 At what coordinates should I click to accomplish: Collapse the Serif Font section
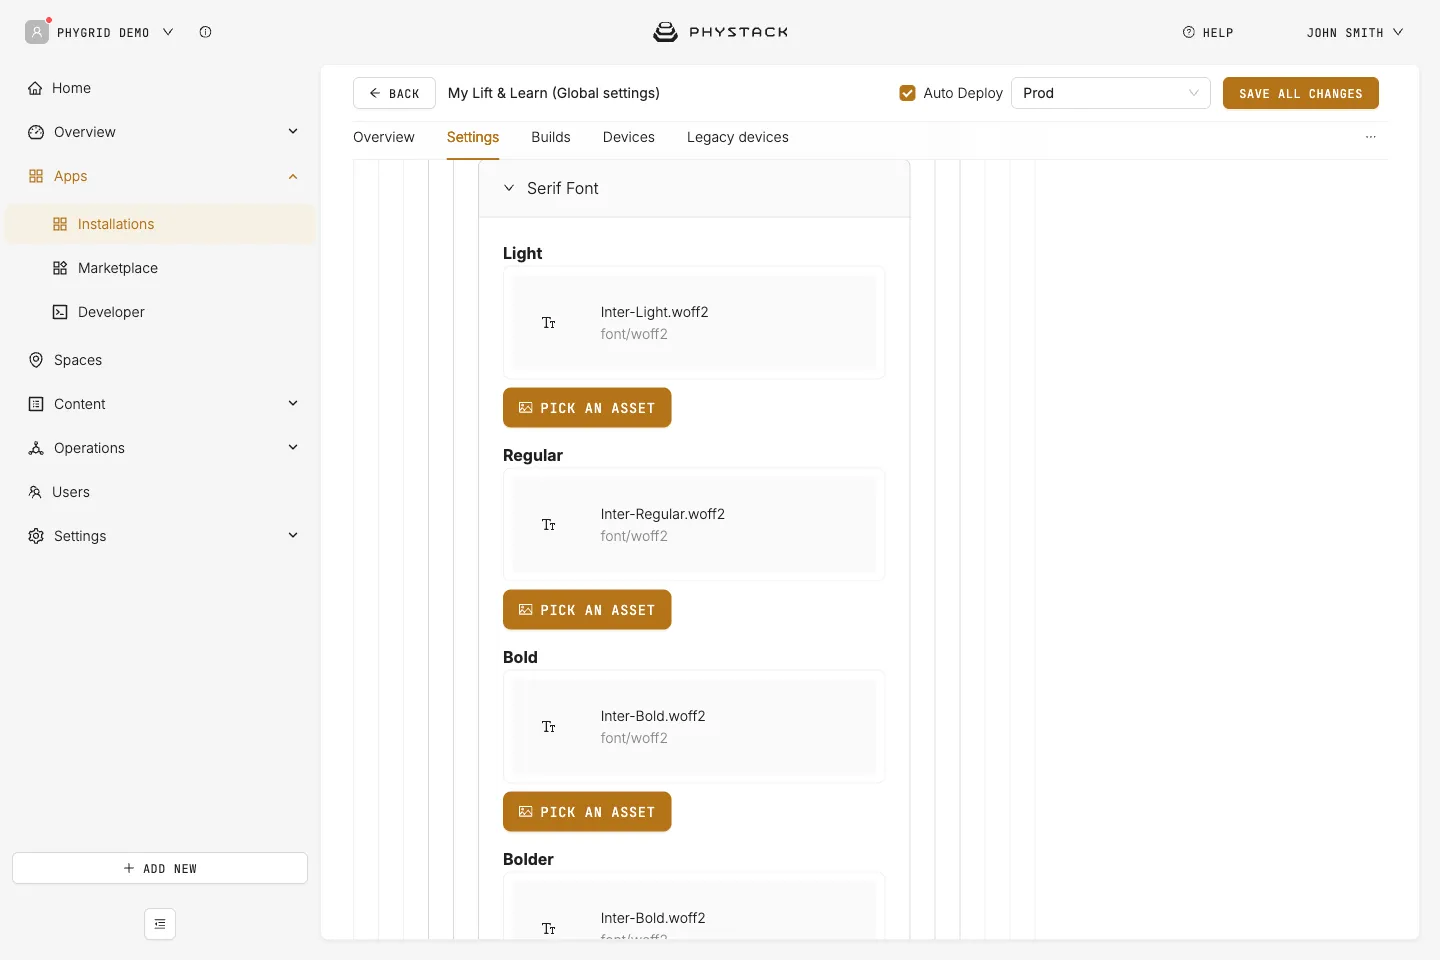(509, 188)
